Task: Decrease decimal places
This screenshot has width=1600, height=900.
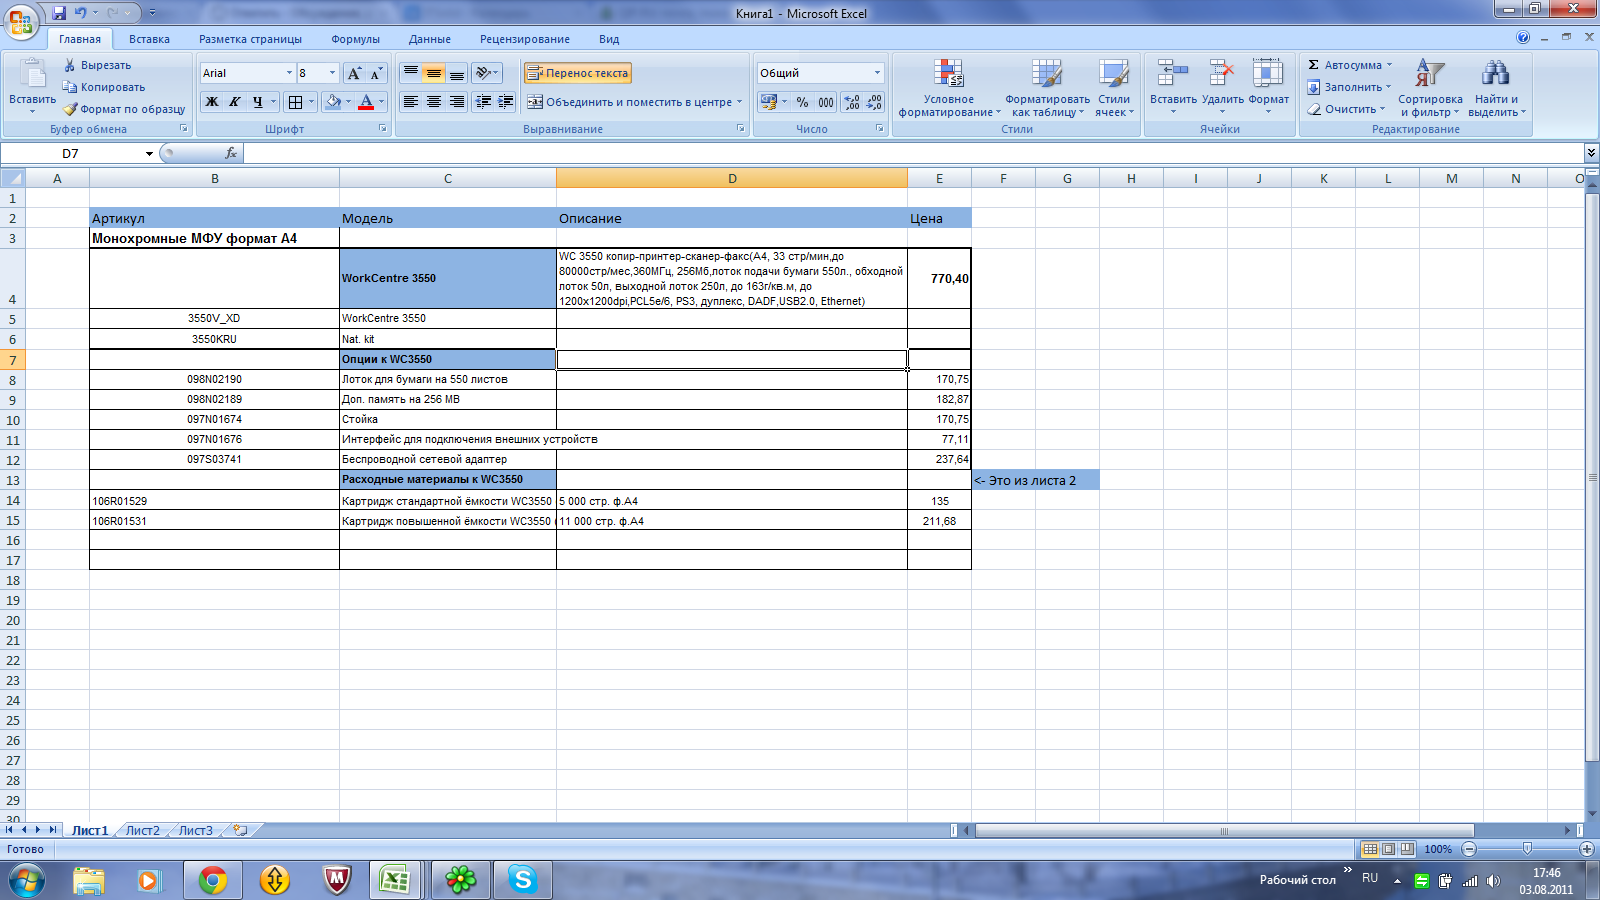Action: coord(874,102)
